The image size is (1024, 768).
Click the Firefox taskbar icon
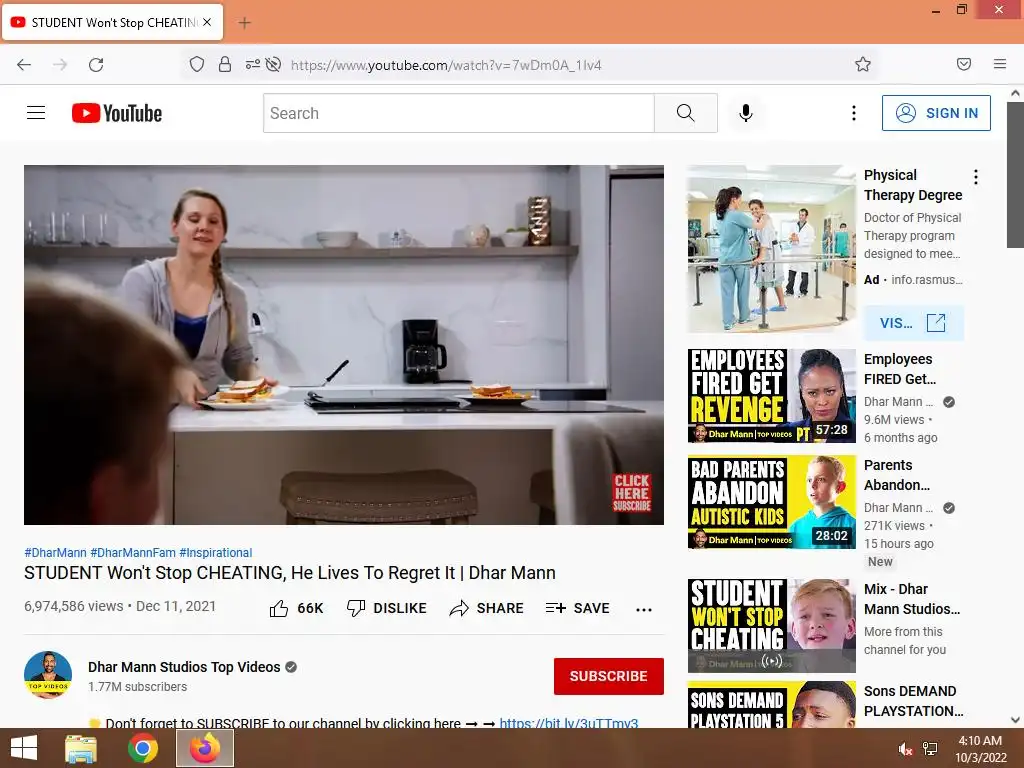[x=205, y=748]
